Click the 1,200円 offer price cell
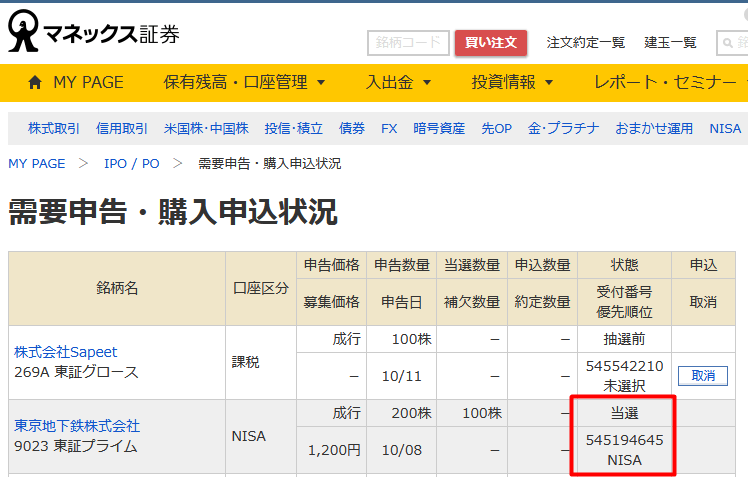The width and height of the screenshot is (748, 477). click(332, 450)
